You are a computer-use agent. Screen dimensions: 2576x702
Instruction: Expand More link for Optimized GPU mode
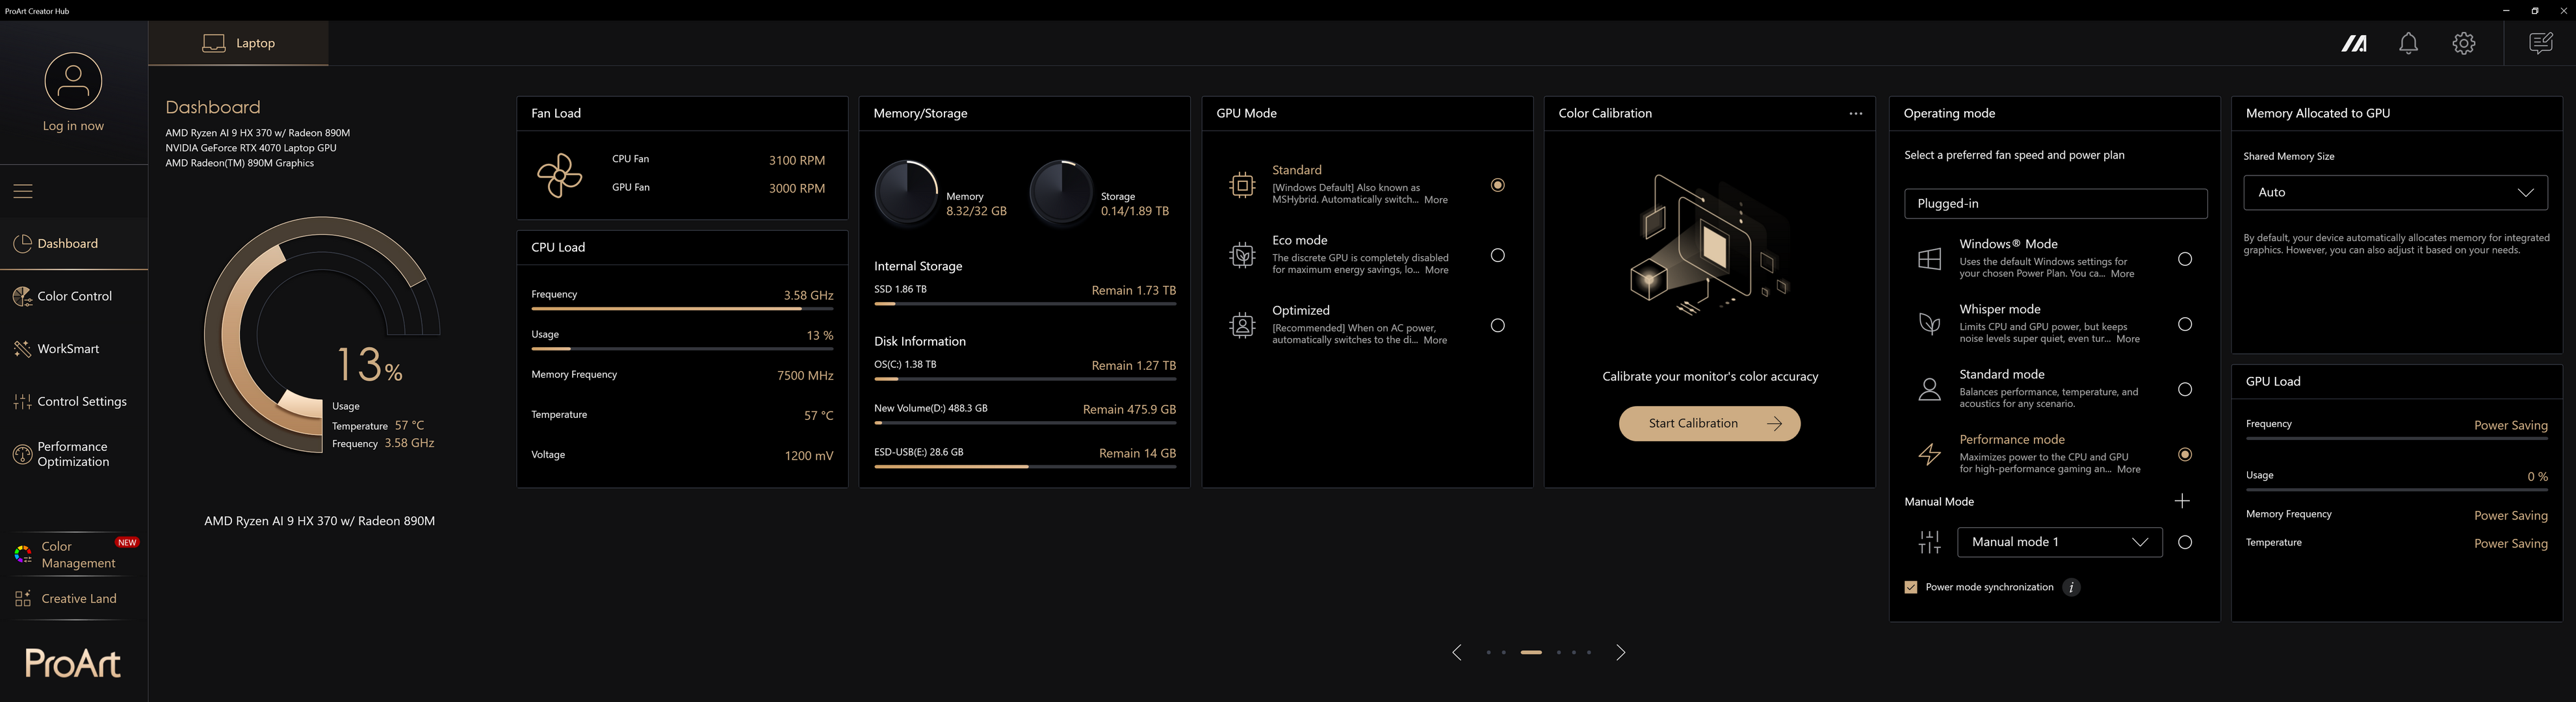1435,340
